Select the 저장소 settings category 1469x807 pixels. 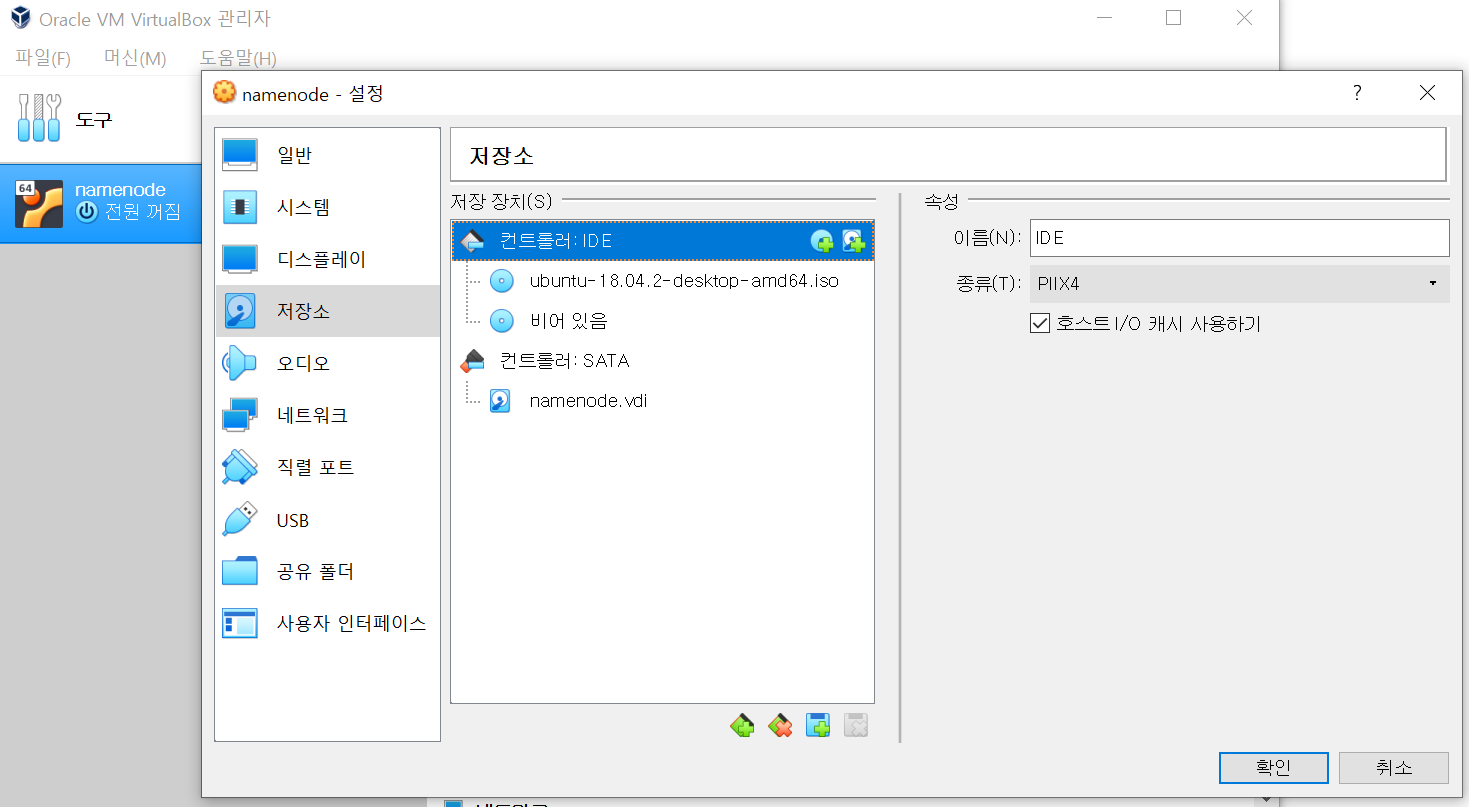click(327, 311)
